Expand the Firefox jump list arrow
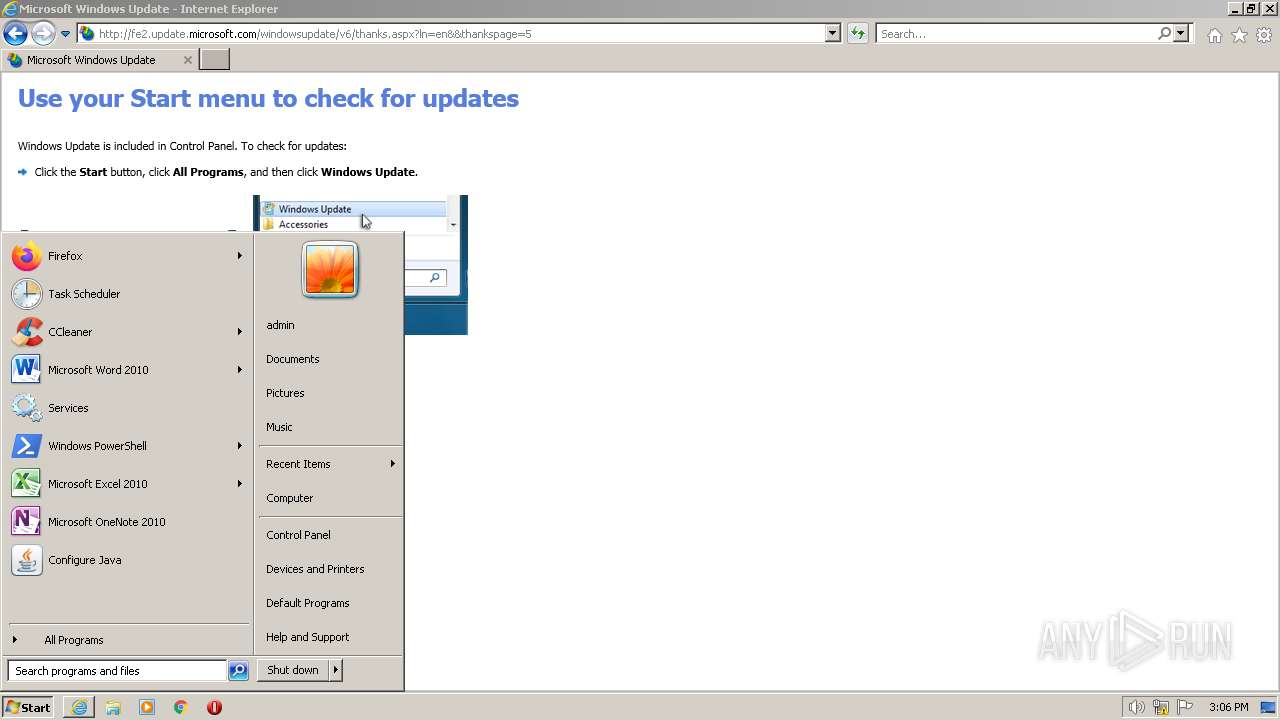 click(x=240, y=256)
